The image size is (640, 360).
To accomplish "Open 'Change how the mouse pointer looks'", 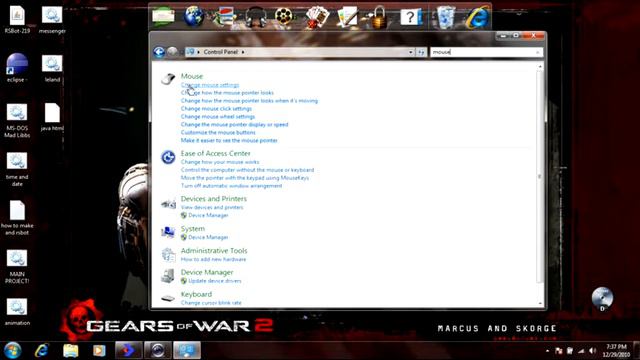I will 227,93.
